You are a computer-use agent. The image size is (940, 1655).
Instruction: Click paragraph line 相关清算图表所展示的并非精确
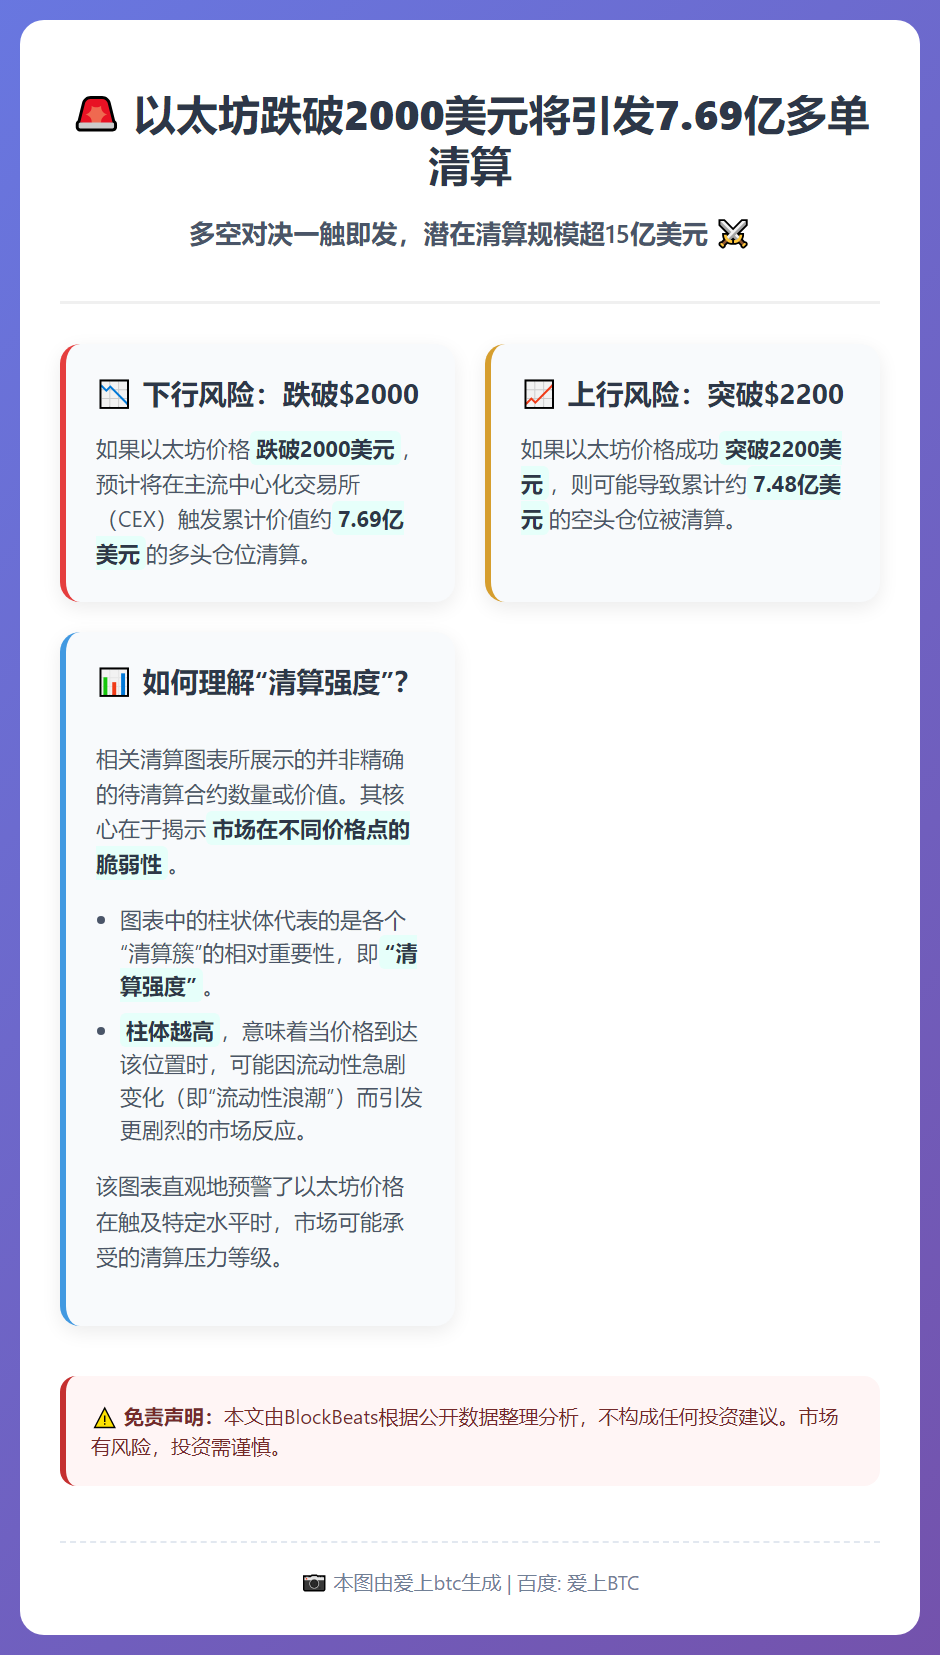tap(250, 759)
